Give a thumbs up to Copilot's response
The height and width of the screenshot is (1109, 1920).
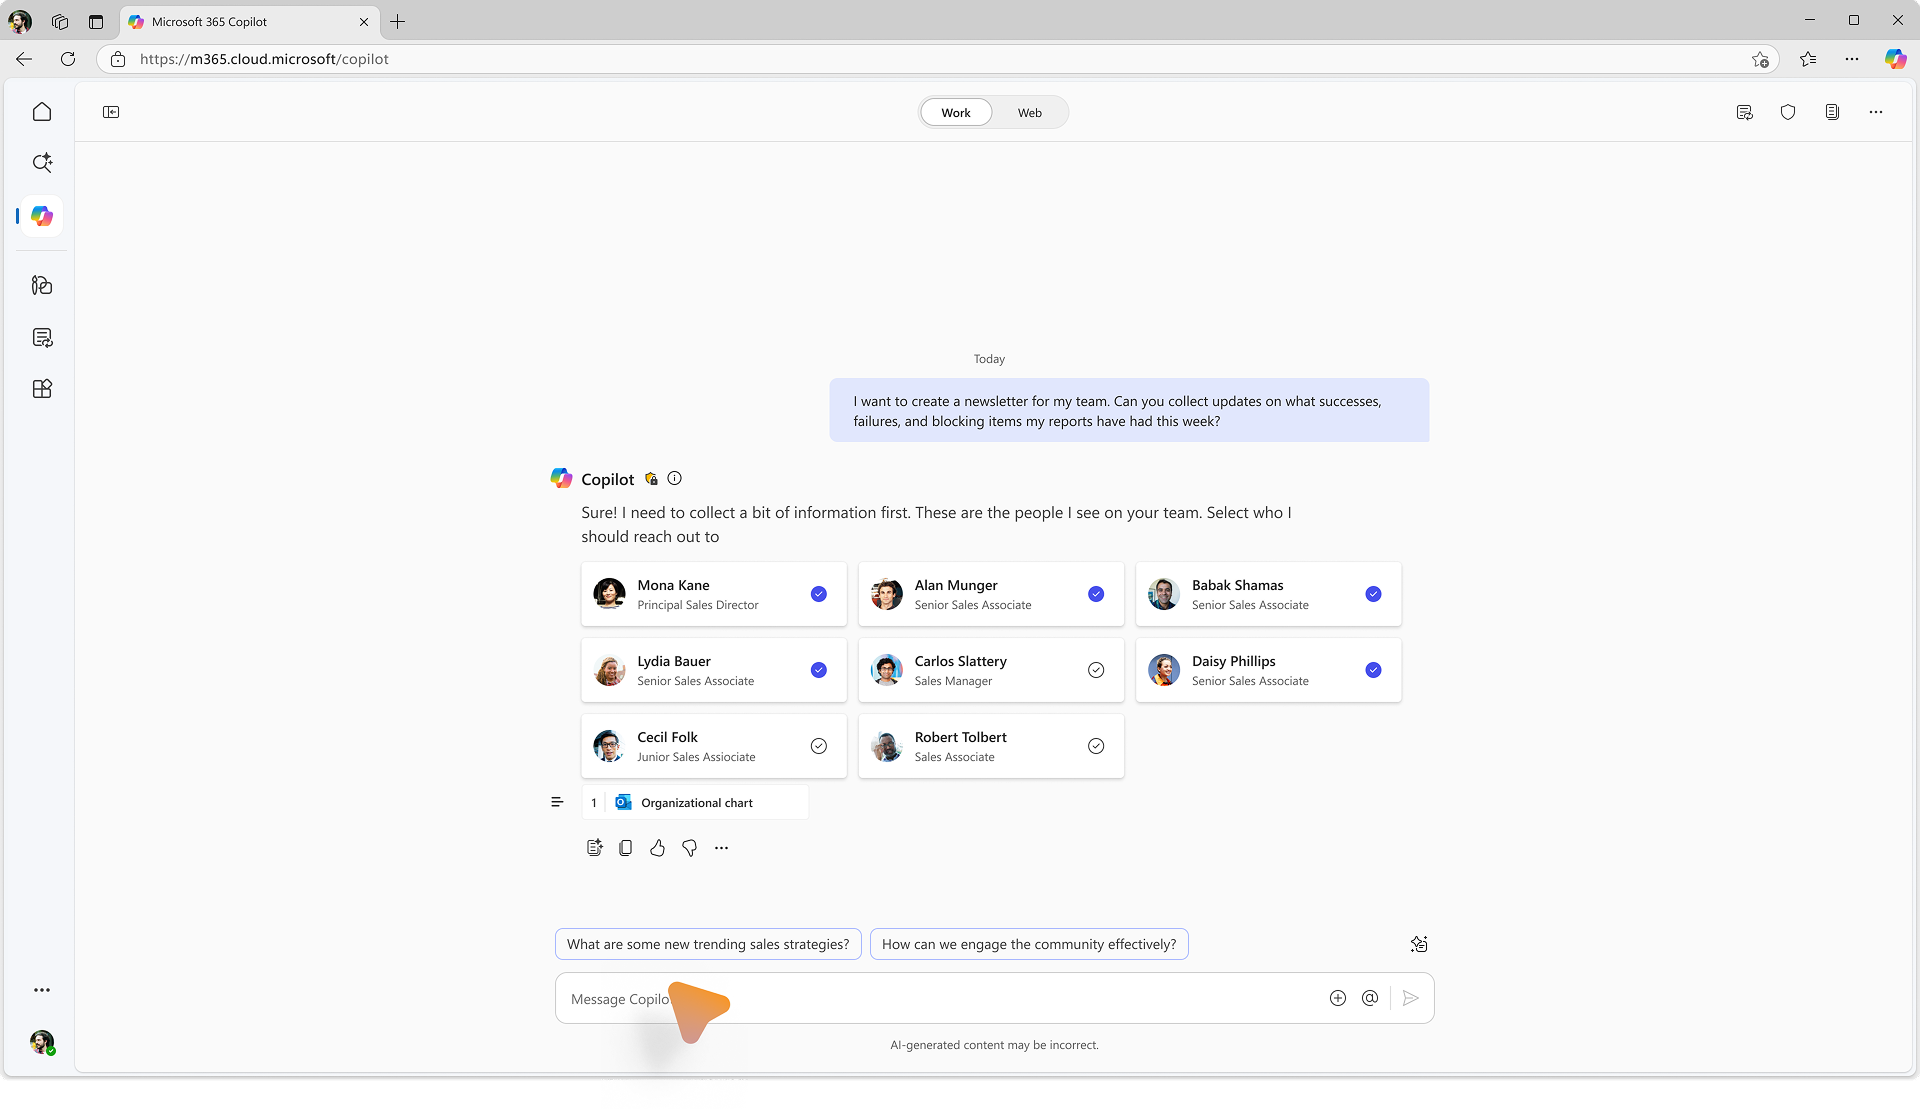657,847
